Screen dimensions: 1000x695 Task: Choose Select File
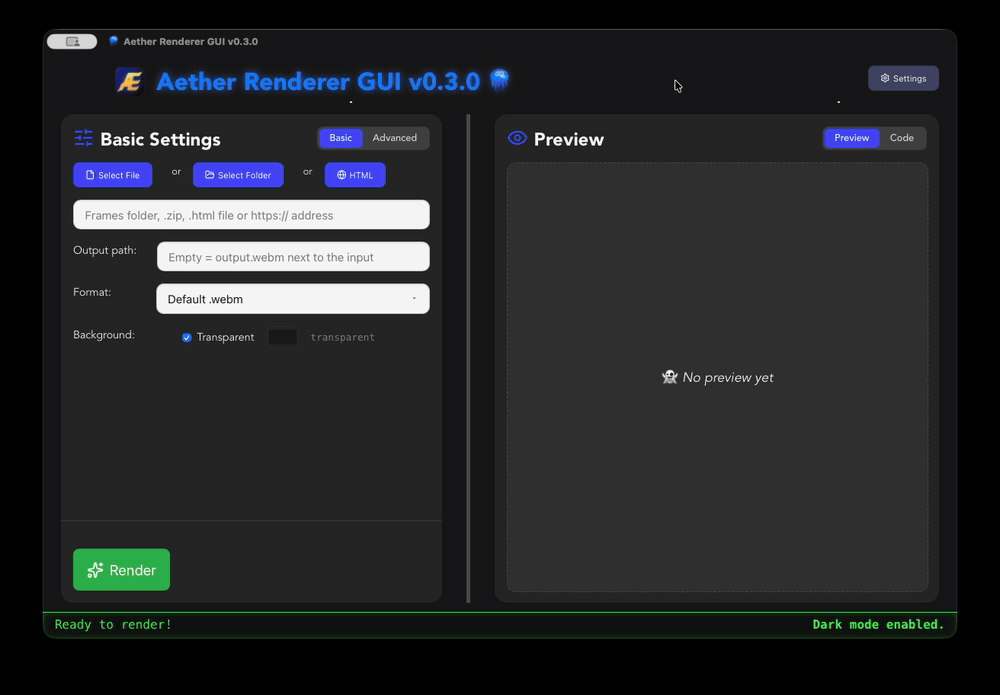pyautogui.click(x=113, y=175)
